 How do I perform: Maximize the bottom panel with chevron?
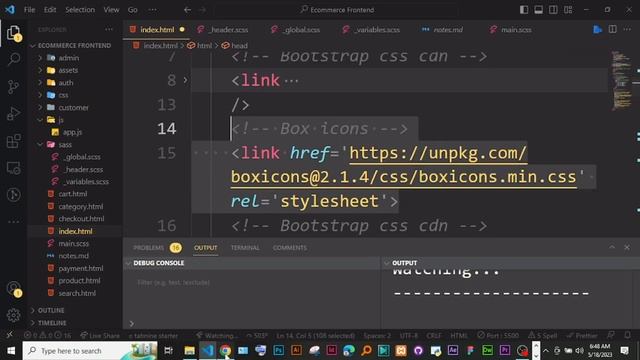pos(612,247)
